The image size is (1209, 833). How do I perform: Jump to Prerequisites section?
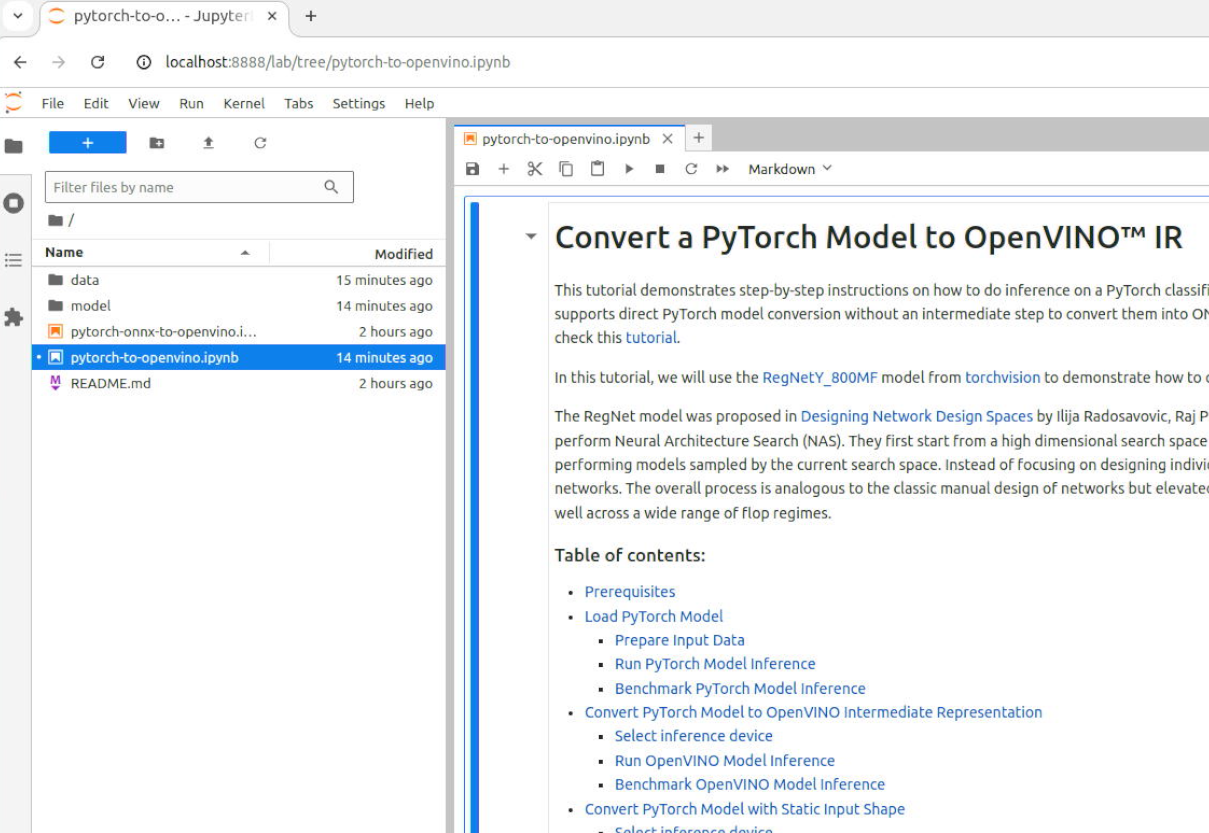(630, 592)
